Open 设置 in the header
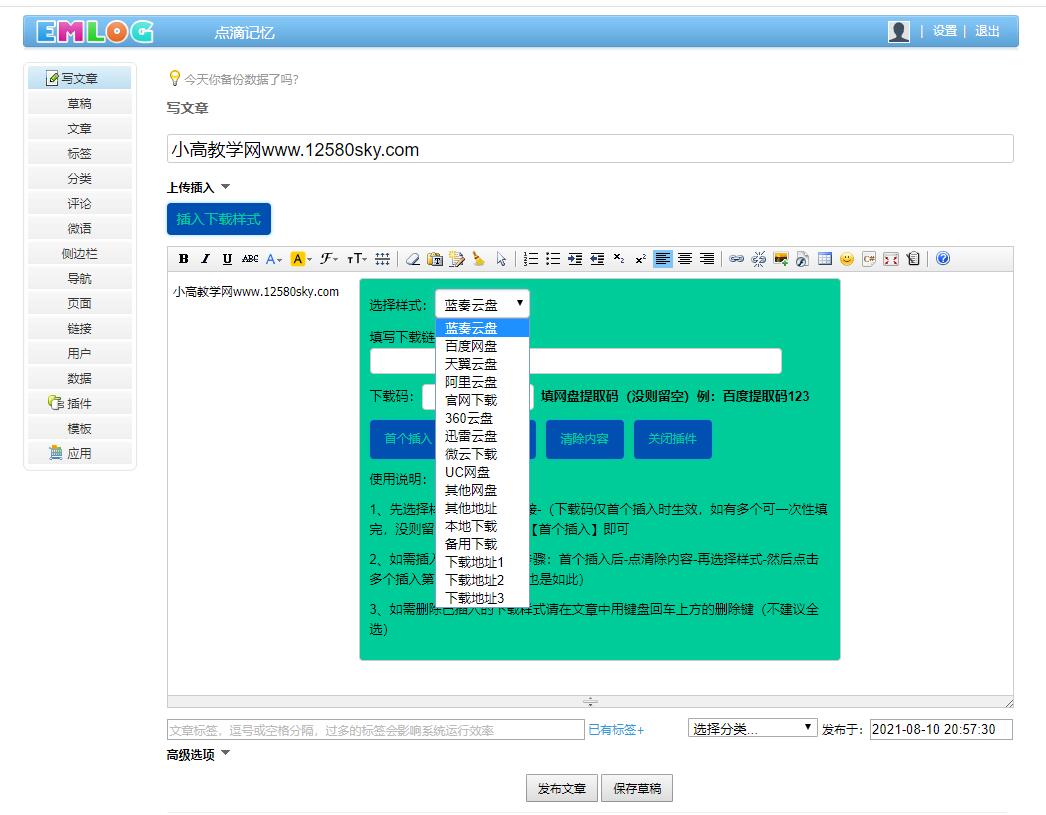 coord(945,31)
